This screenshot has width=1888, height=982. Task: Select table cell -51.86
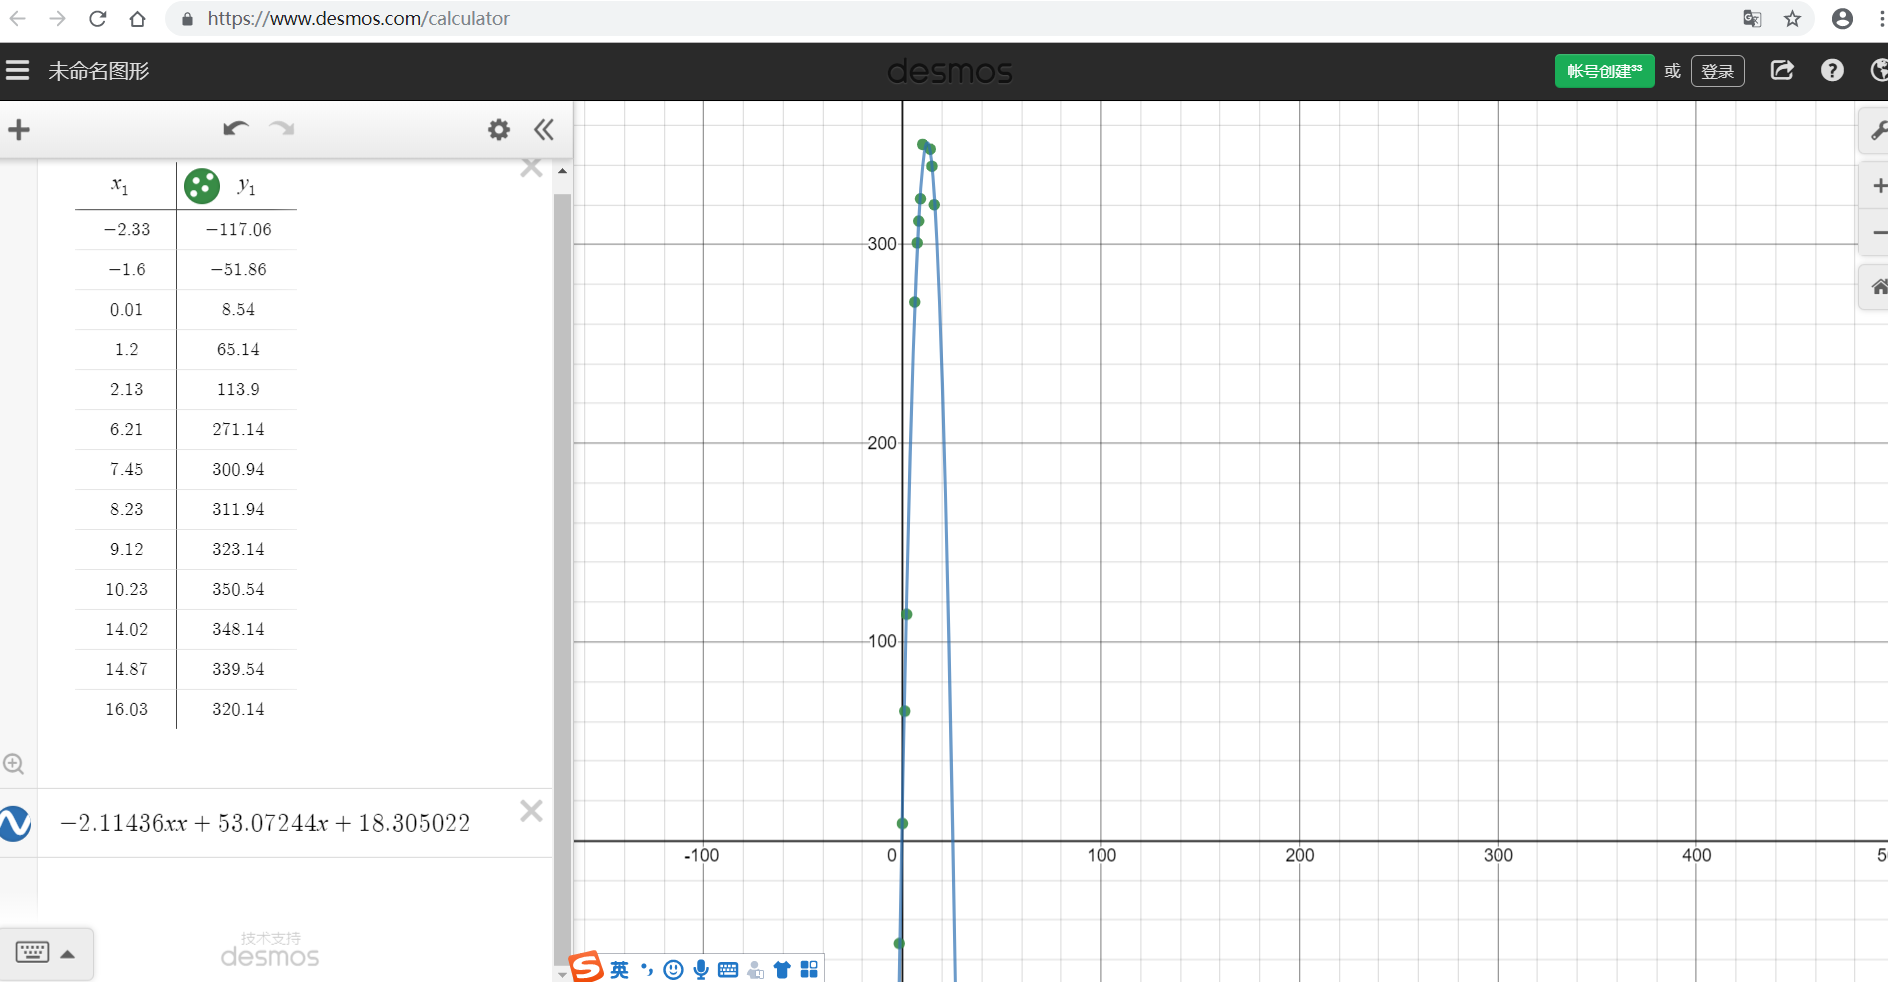pyautogui.click(x=238, y=269)
